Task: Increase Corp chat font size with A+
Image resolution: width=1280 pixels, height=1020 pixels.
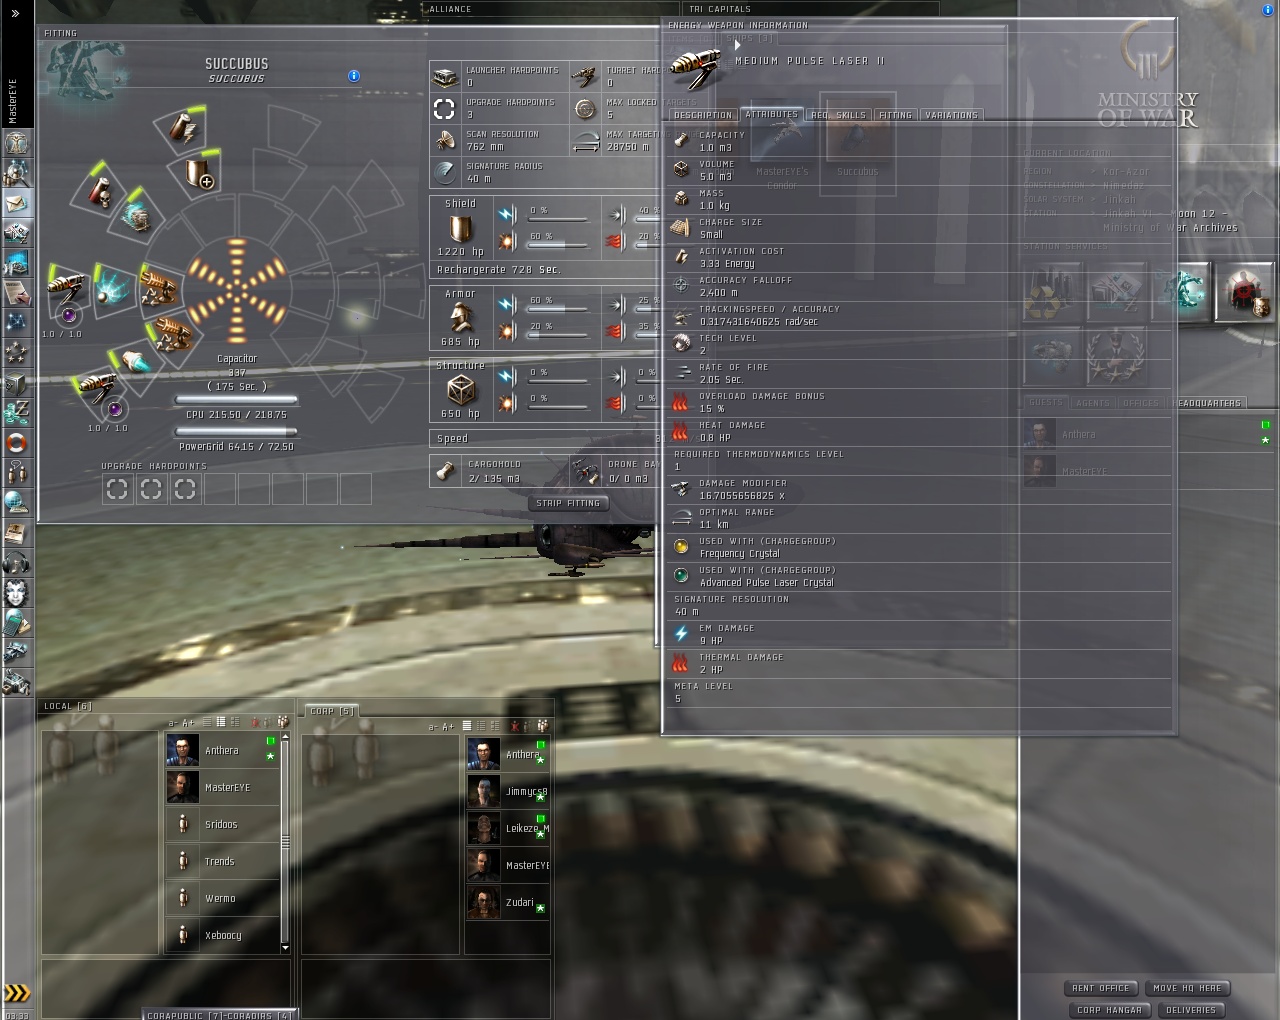Action: click(448, 727)
